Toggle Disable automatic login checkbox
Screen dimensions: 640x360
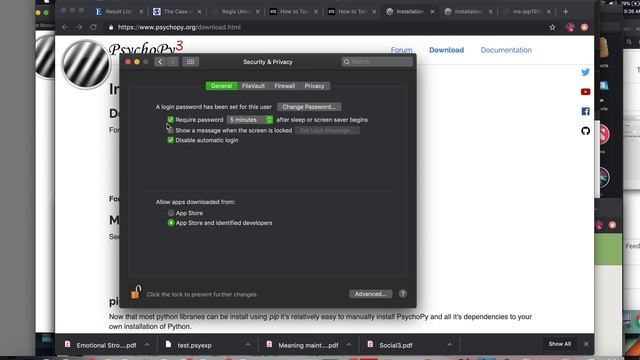tap(171, 140)
